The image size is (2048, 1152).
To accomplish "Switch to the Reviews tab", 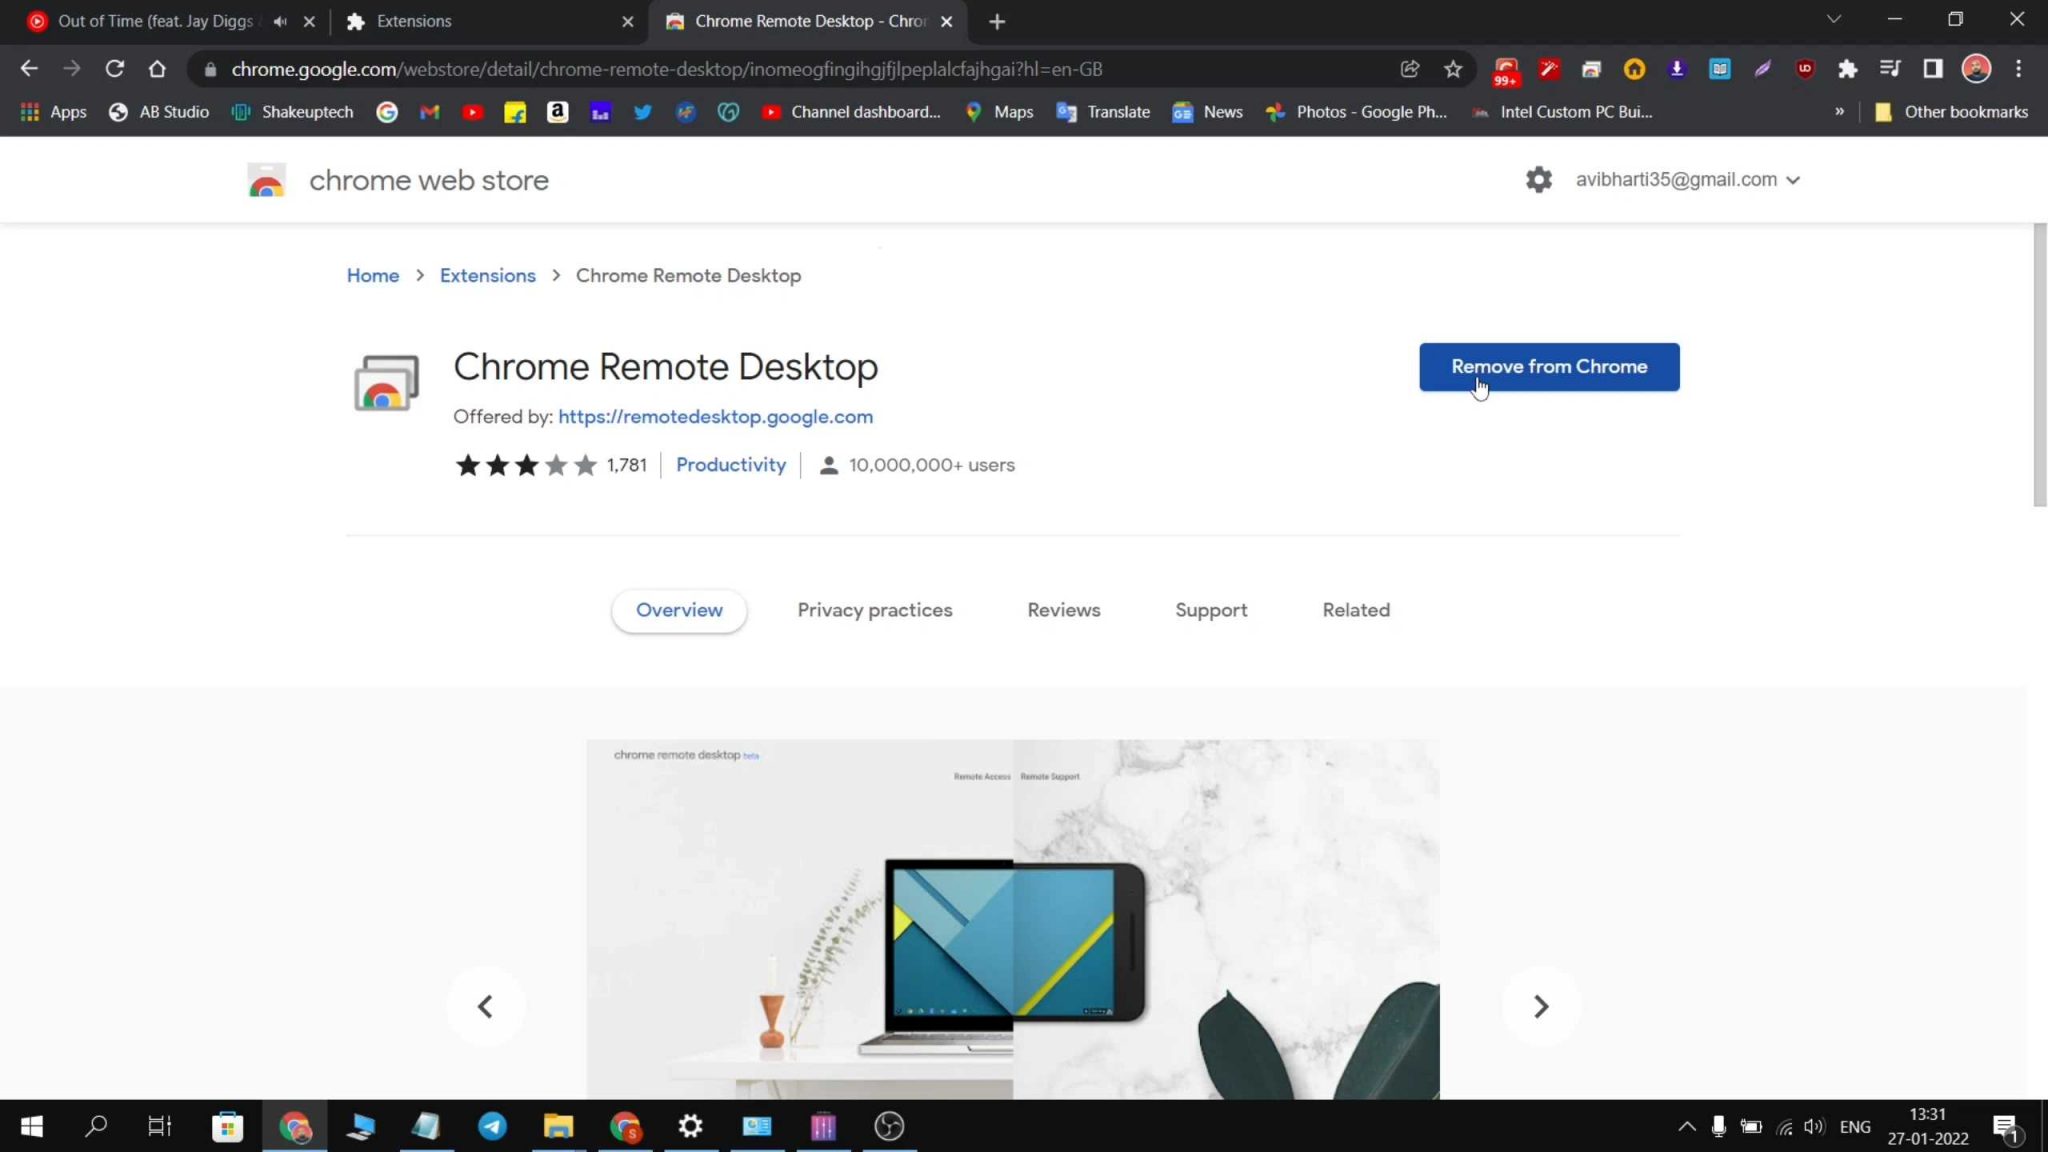I will coord(1064,610).
